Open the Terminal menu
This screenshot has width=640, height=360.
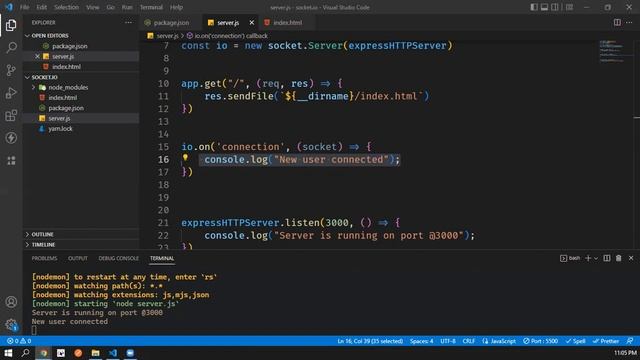click(x=151, y=7)
